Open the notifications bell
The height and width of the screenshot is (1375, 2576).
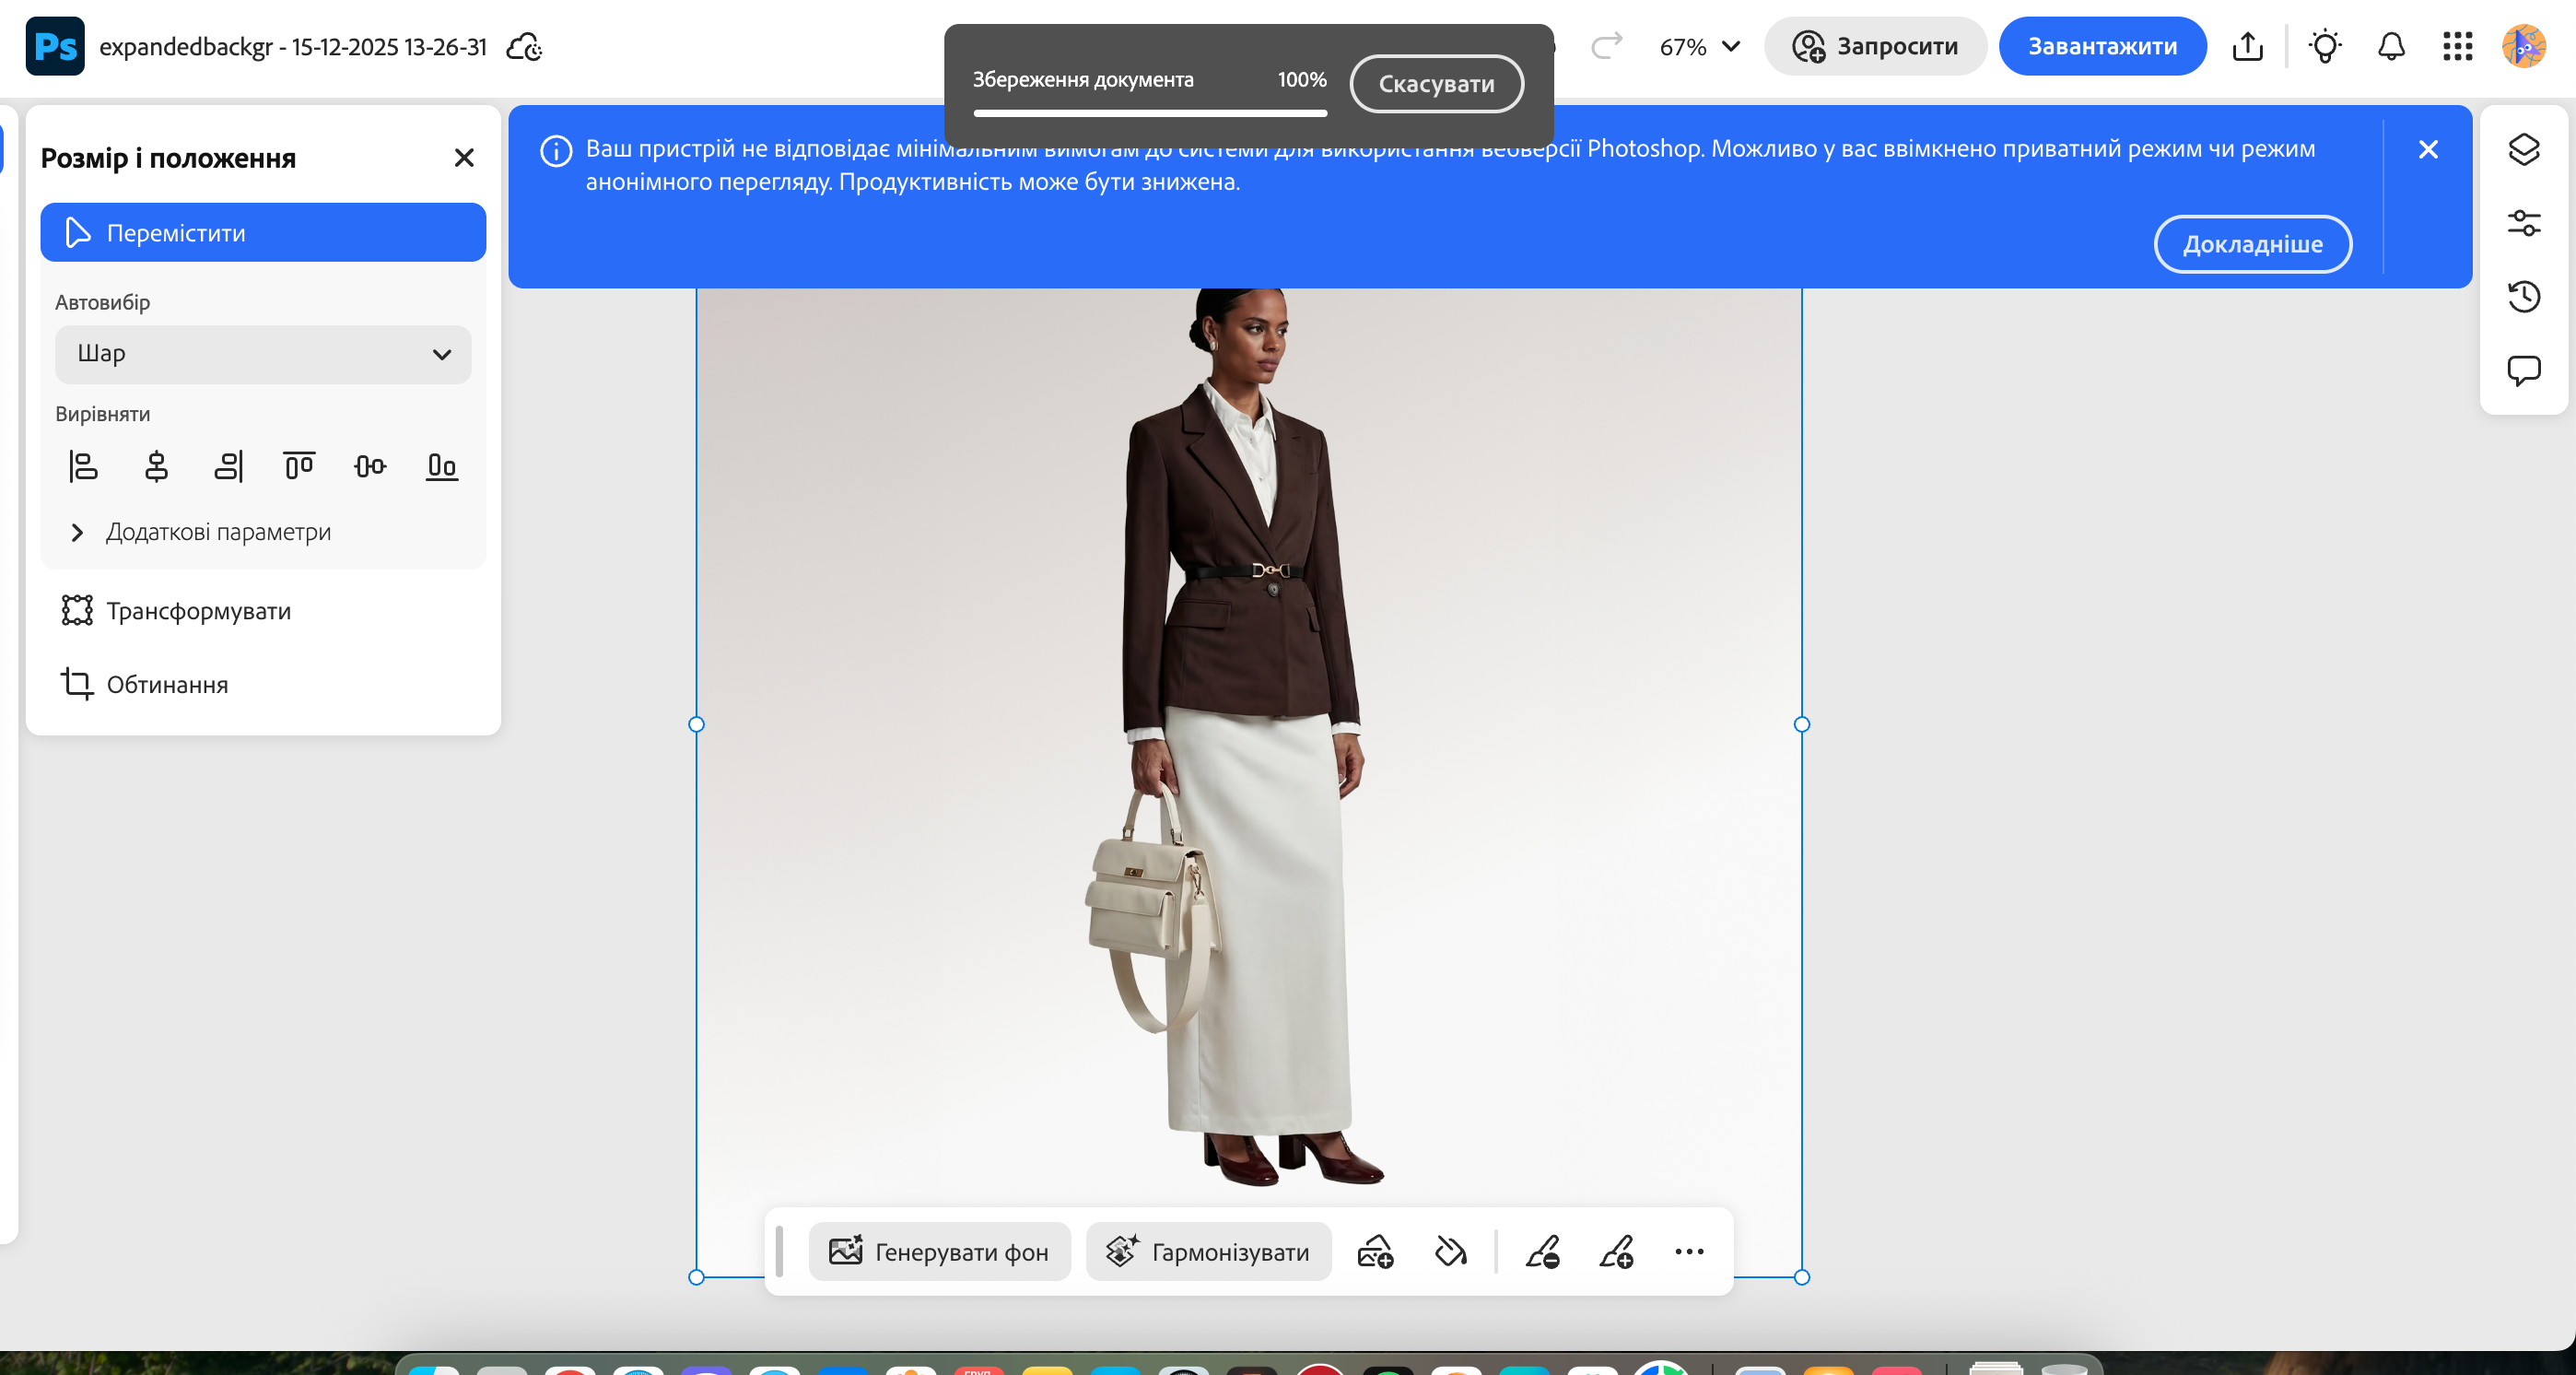2390,47
